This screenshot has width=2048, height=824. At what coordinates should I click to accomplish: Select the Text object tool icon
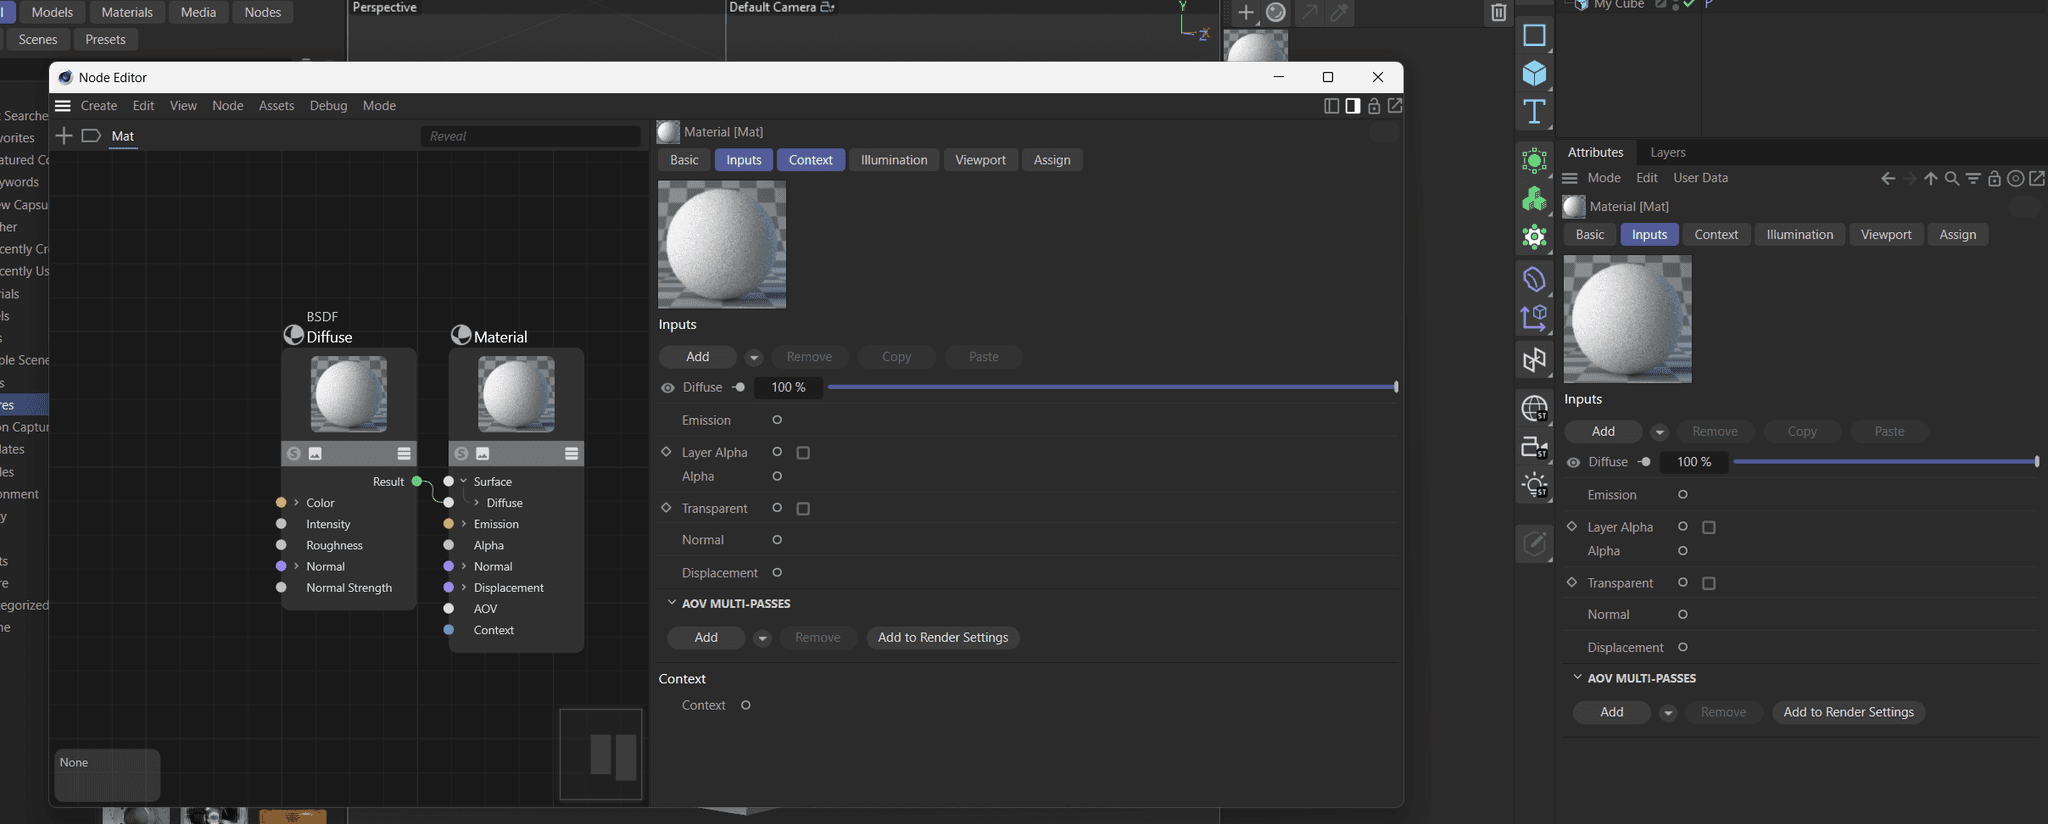(x=1534, y=111)
